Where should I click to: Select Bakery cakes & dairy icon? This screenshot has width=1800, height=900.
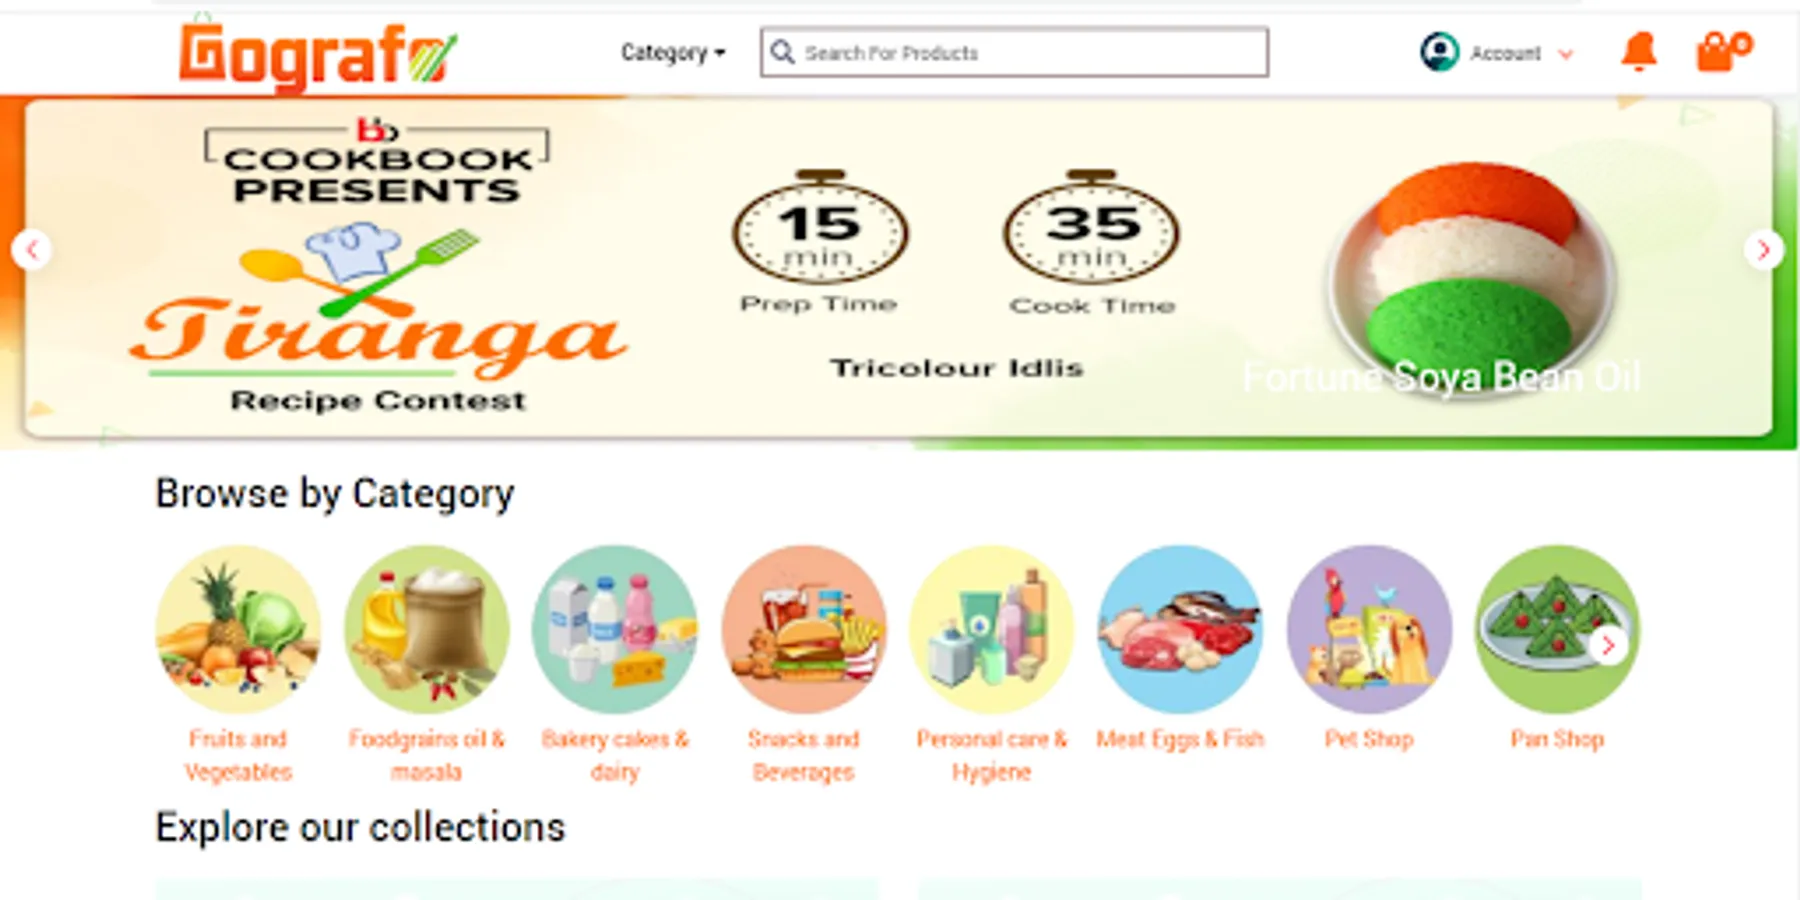(x=615, y=629)
